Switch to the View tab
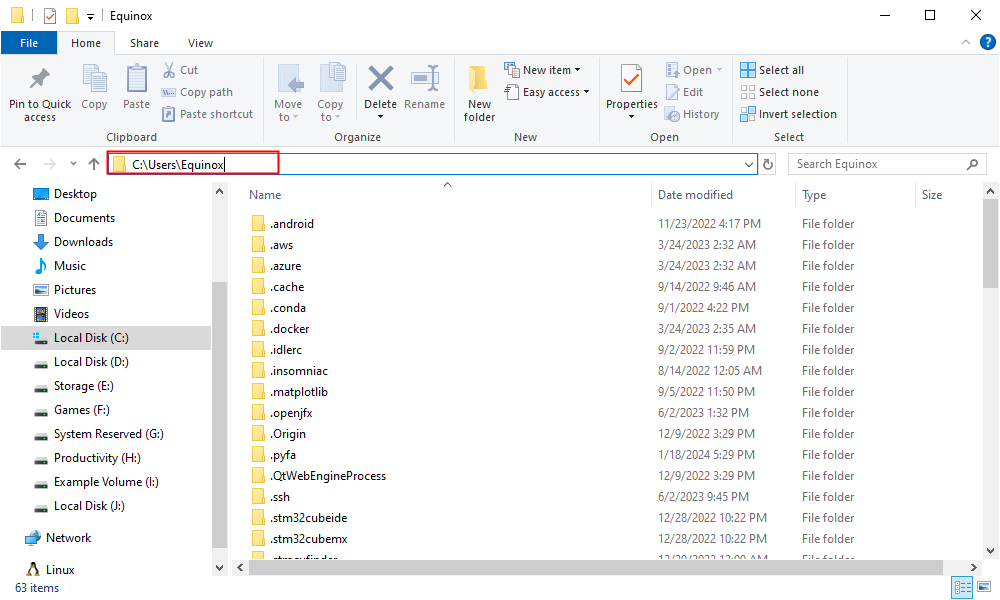 click(200, 43)
